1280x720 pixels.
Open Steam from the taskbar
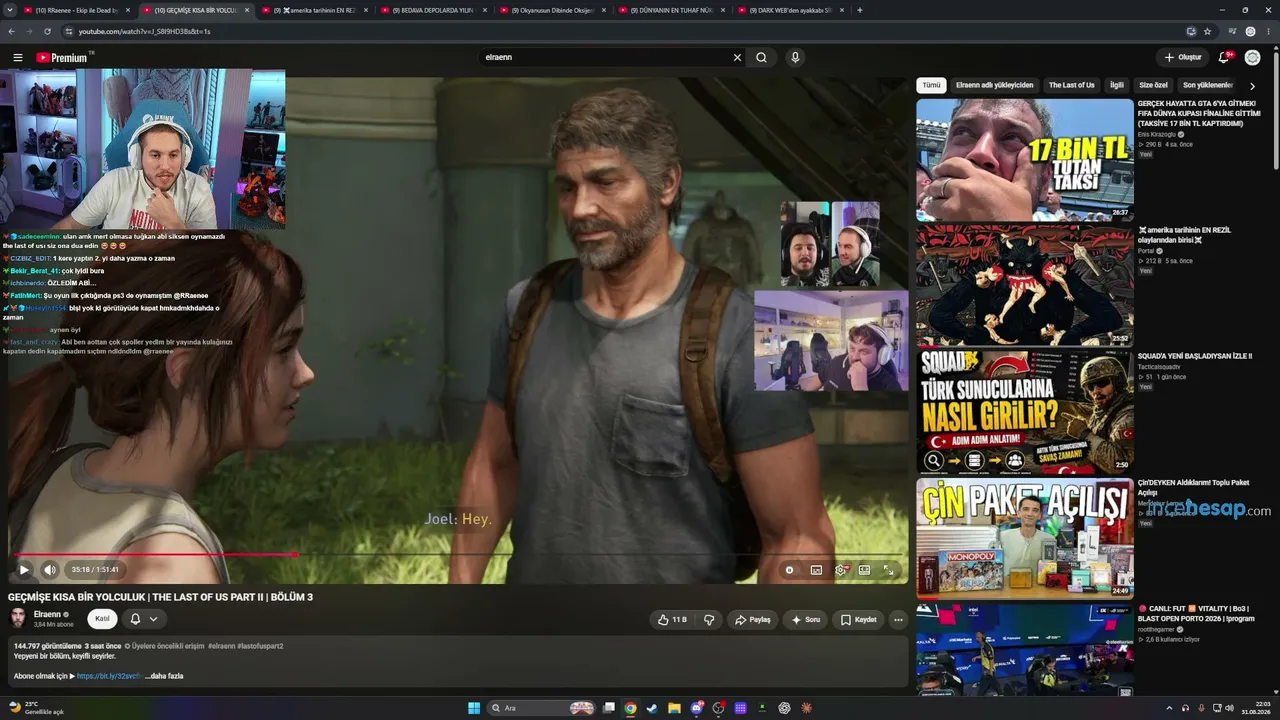click(x=652, y=708)
